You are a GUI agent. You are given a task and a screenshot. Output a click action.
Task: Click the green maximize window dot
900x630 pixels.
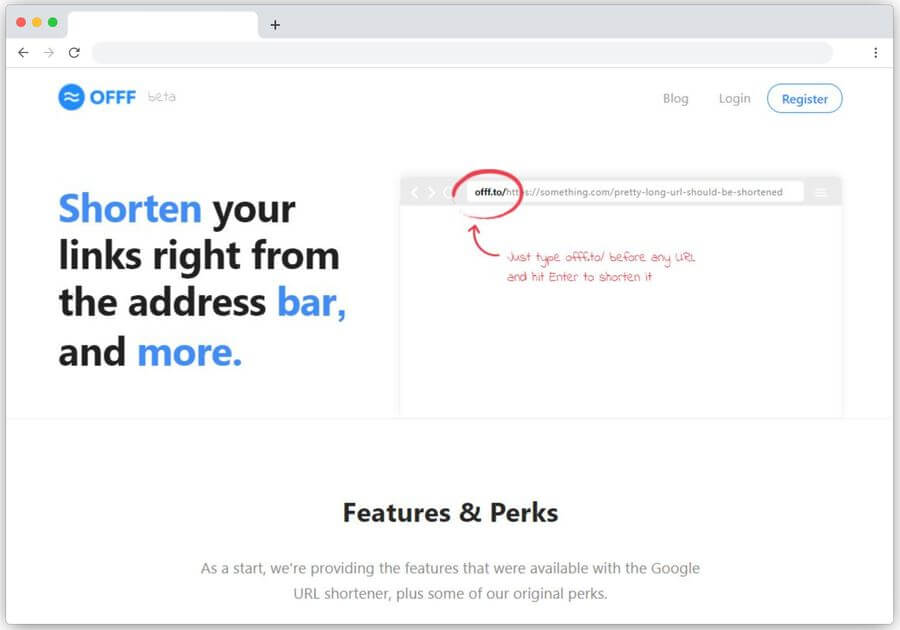click(53, 22)
